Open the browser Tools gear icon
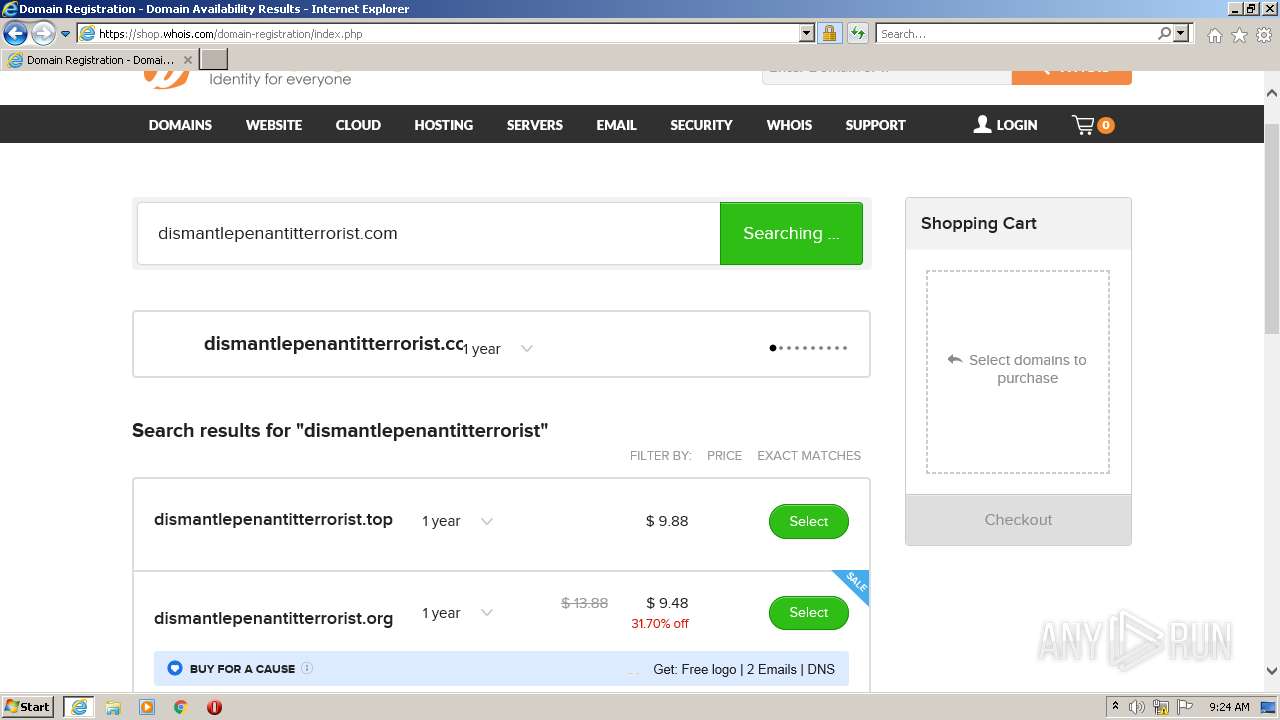This screenshot has width=1280, height=720. (1264, 35)
